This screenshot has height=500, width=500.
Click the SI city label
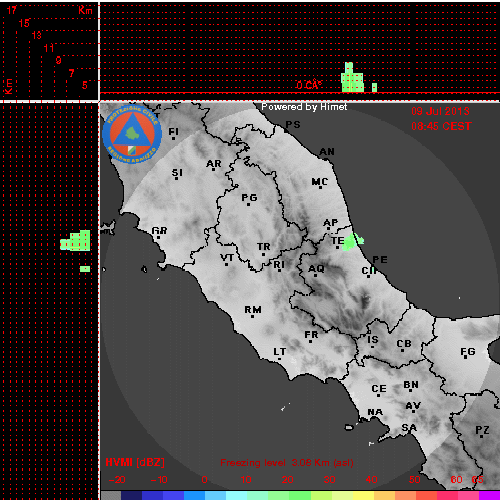pos(177,173)
